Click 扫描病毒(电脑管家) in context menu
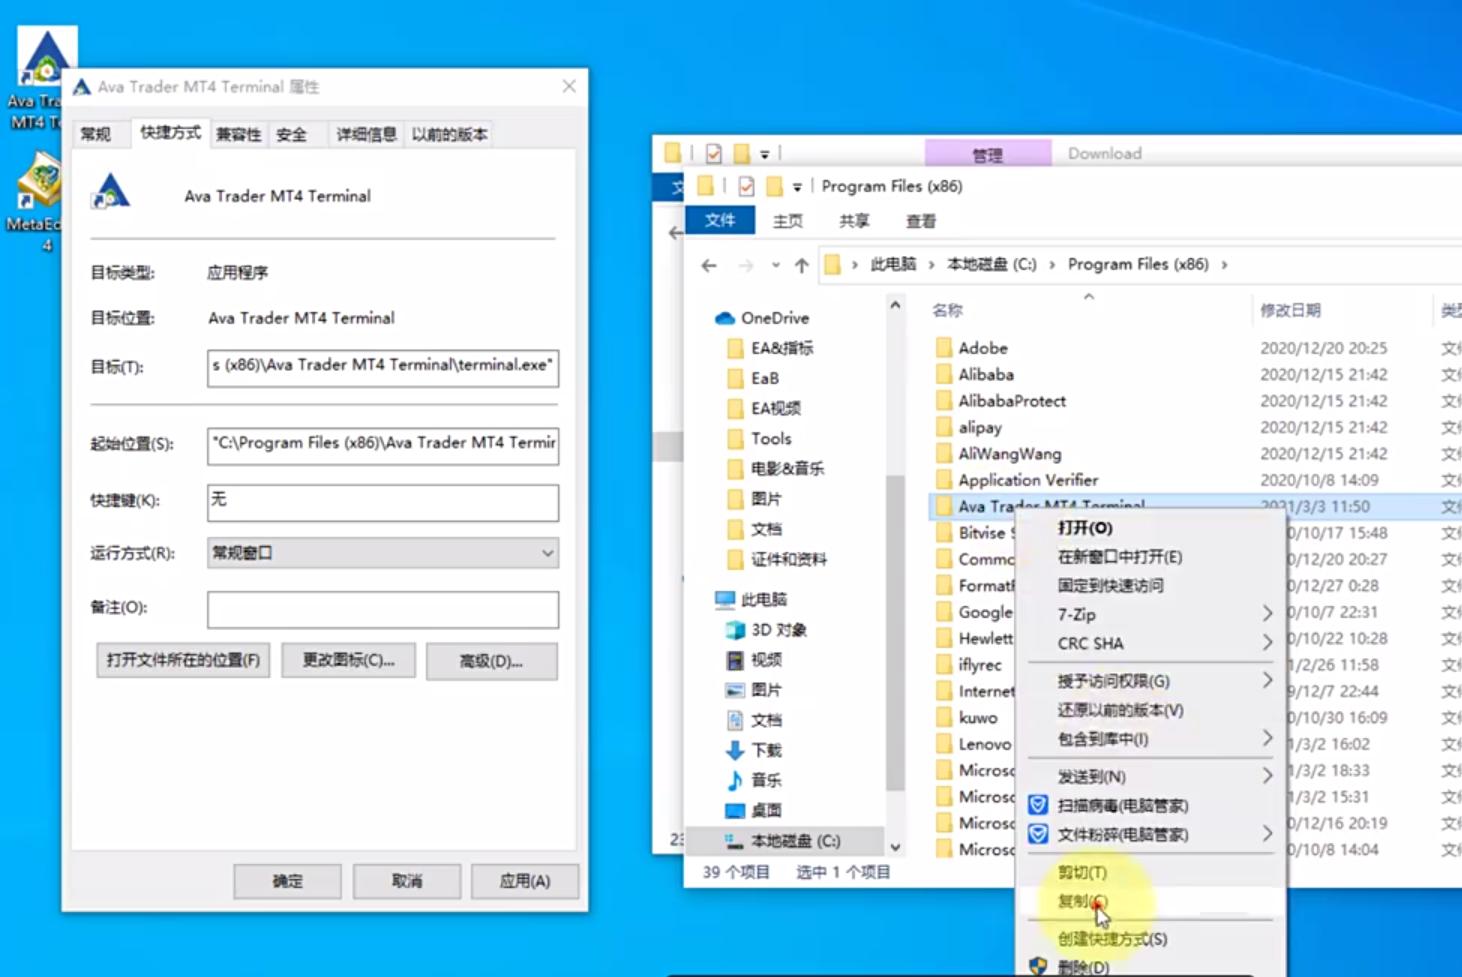This screenshot has width=1462, height=977. (x=1122, y=806)
